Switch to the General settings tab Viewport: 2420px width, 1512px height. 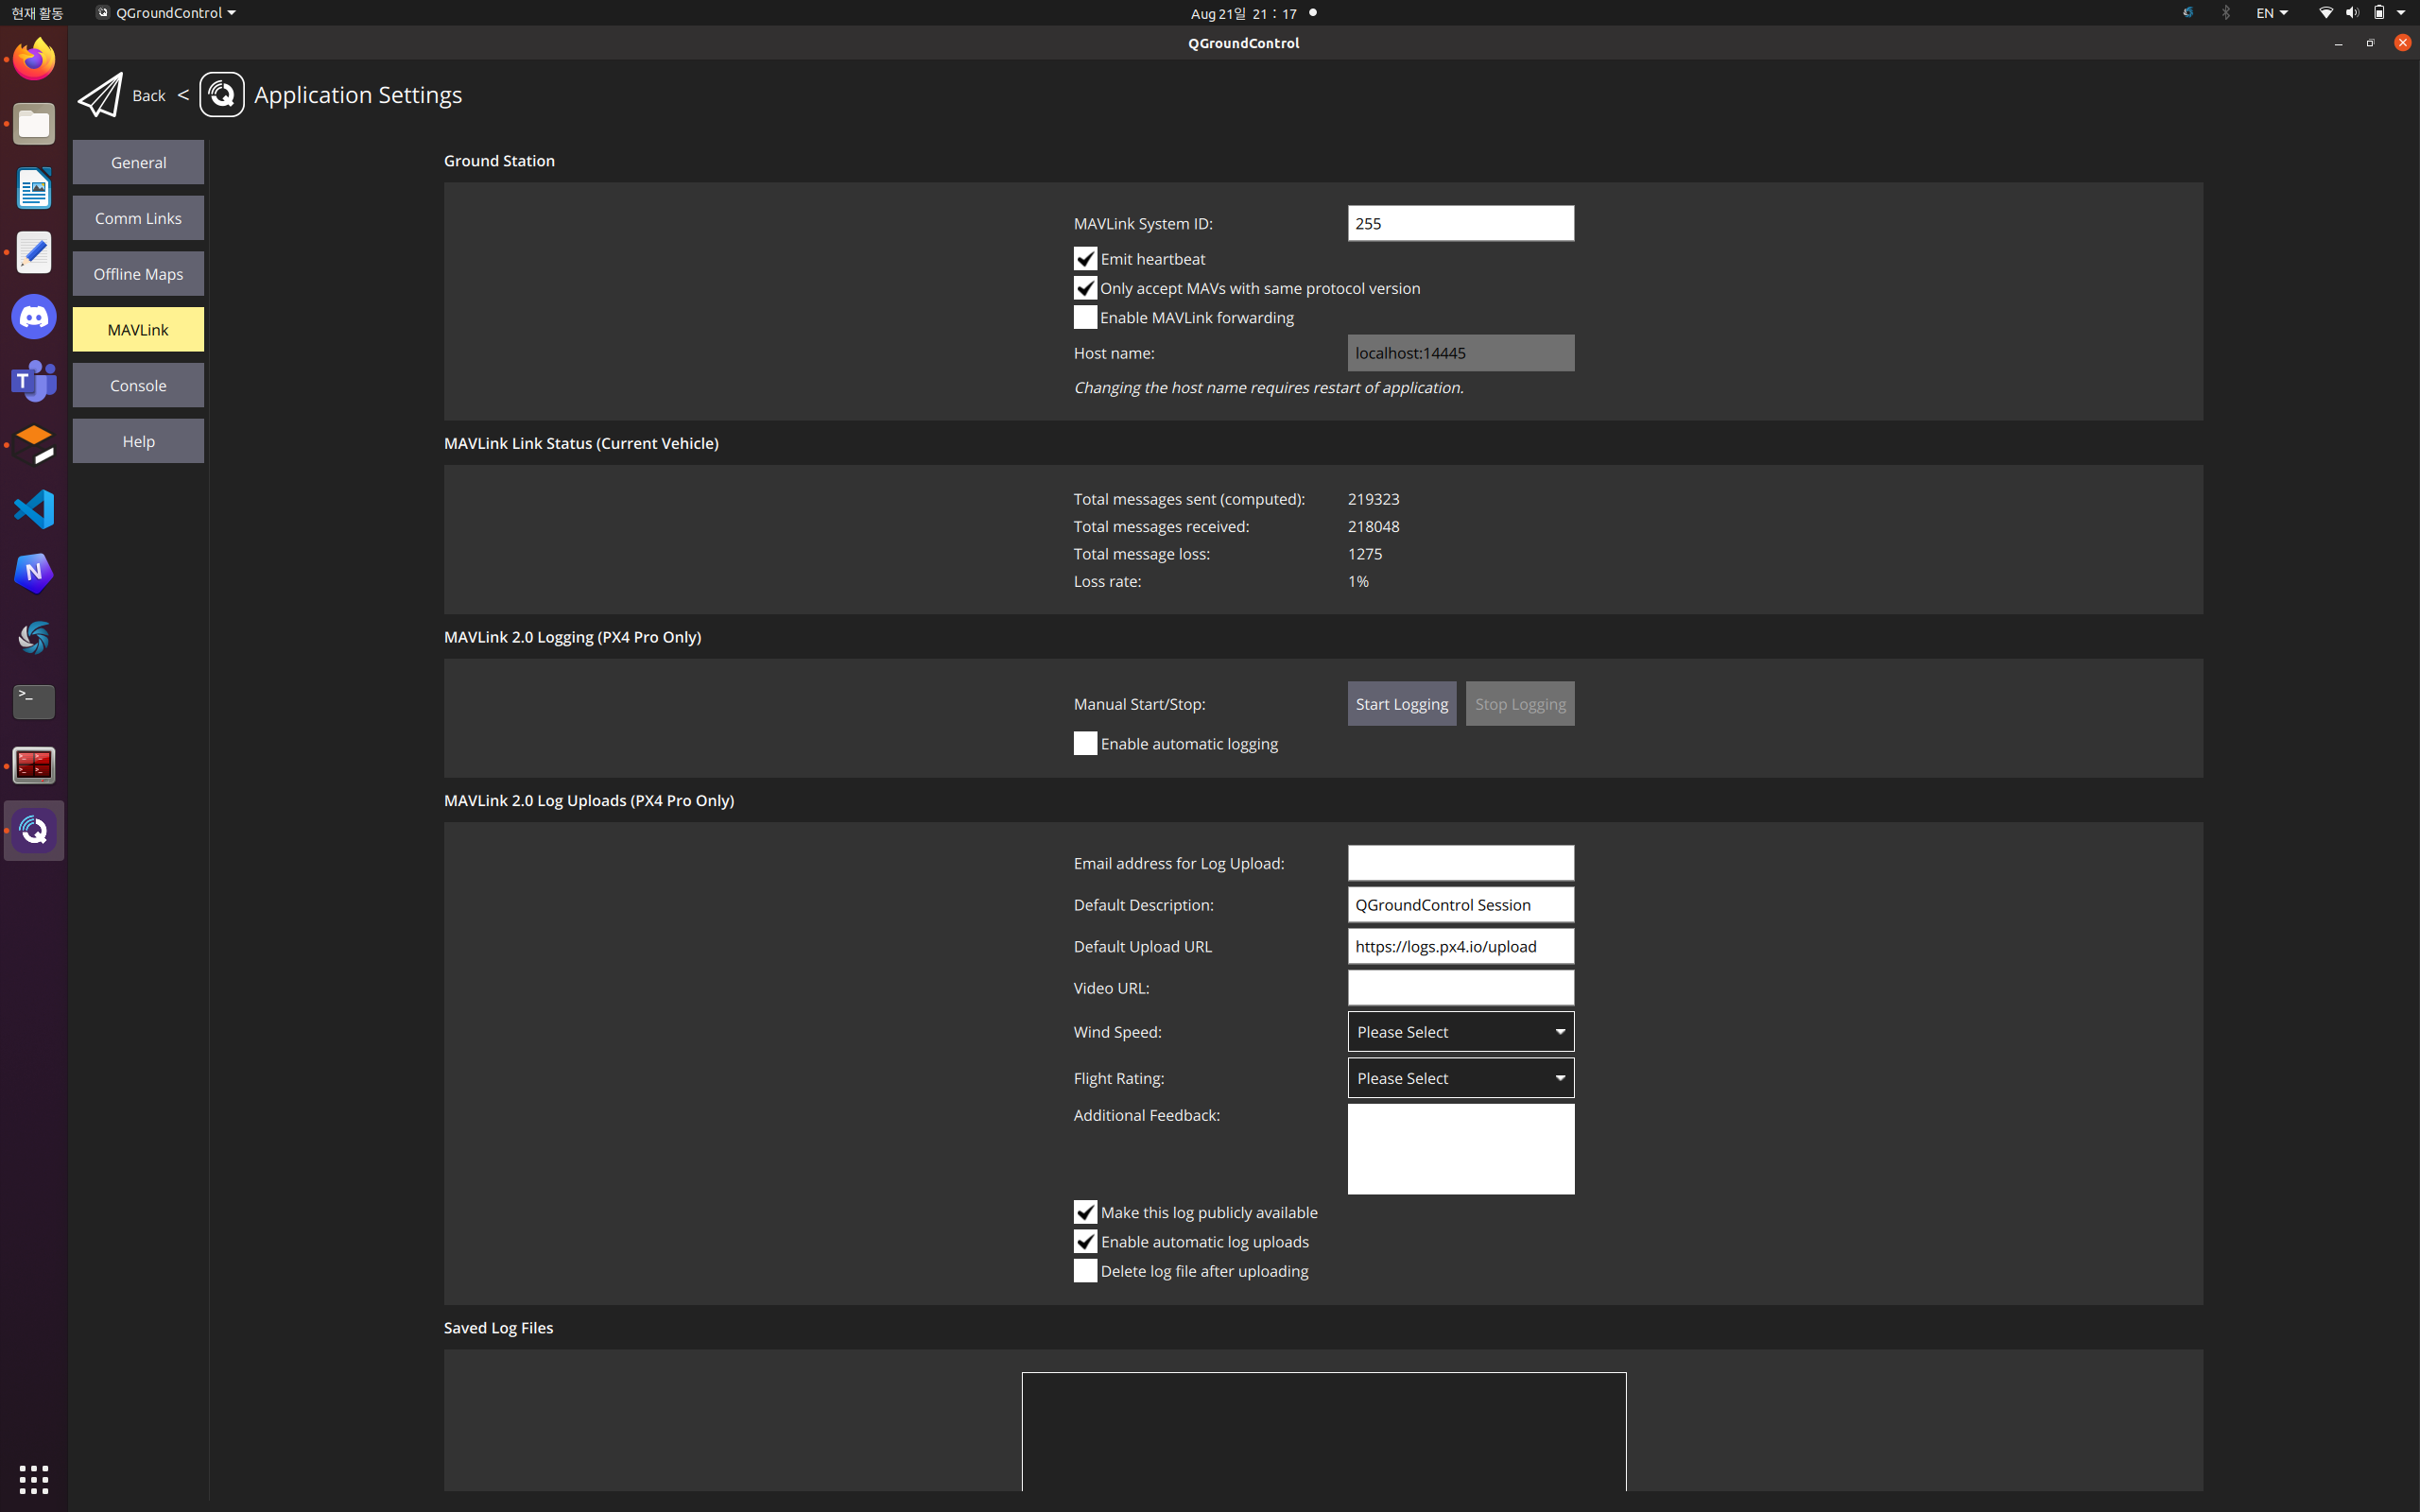pos(138,162)
